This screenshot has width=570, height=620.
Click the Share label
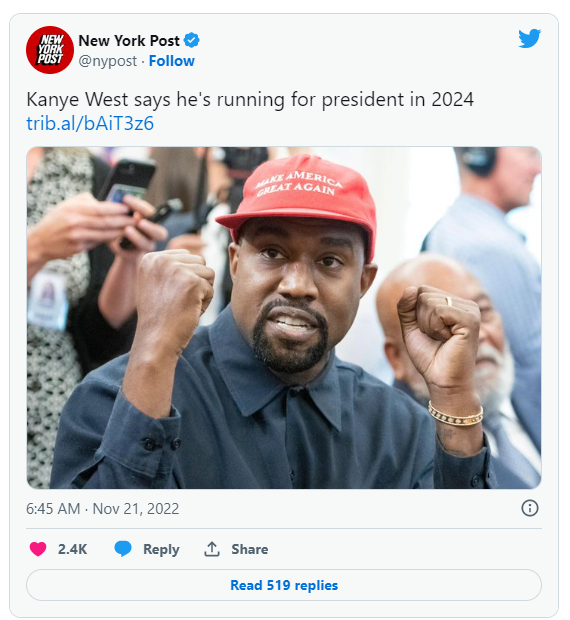[x=250, y=549]
